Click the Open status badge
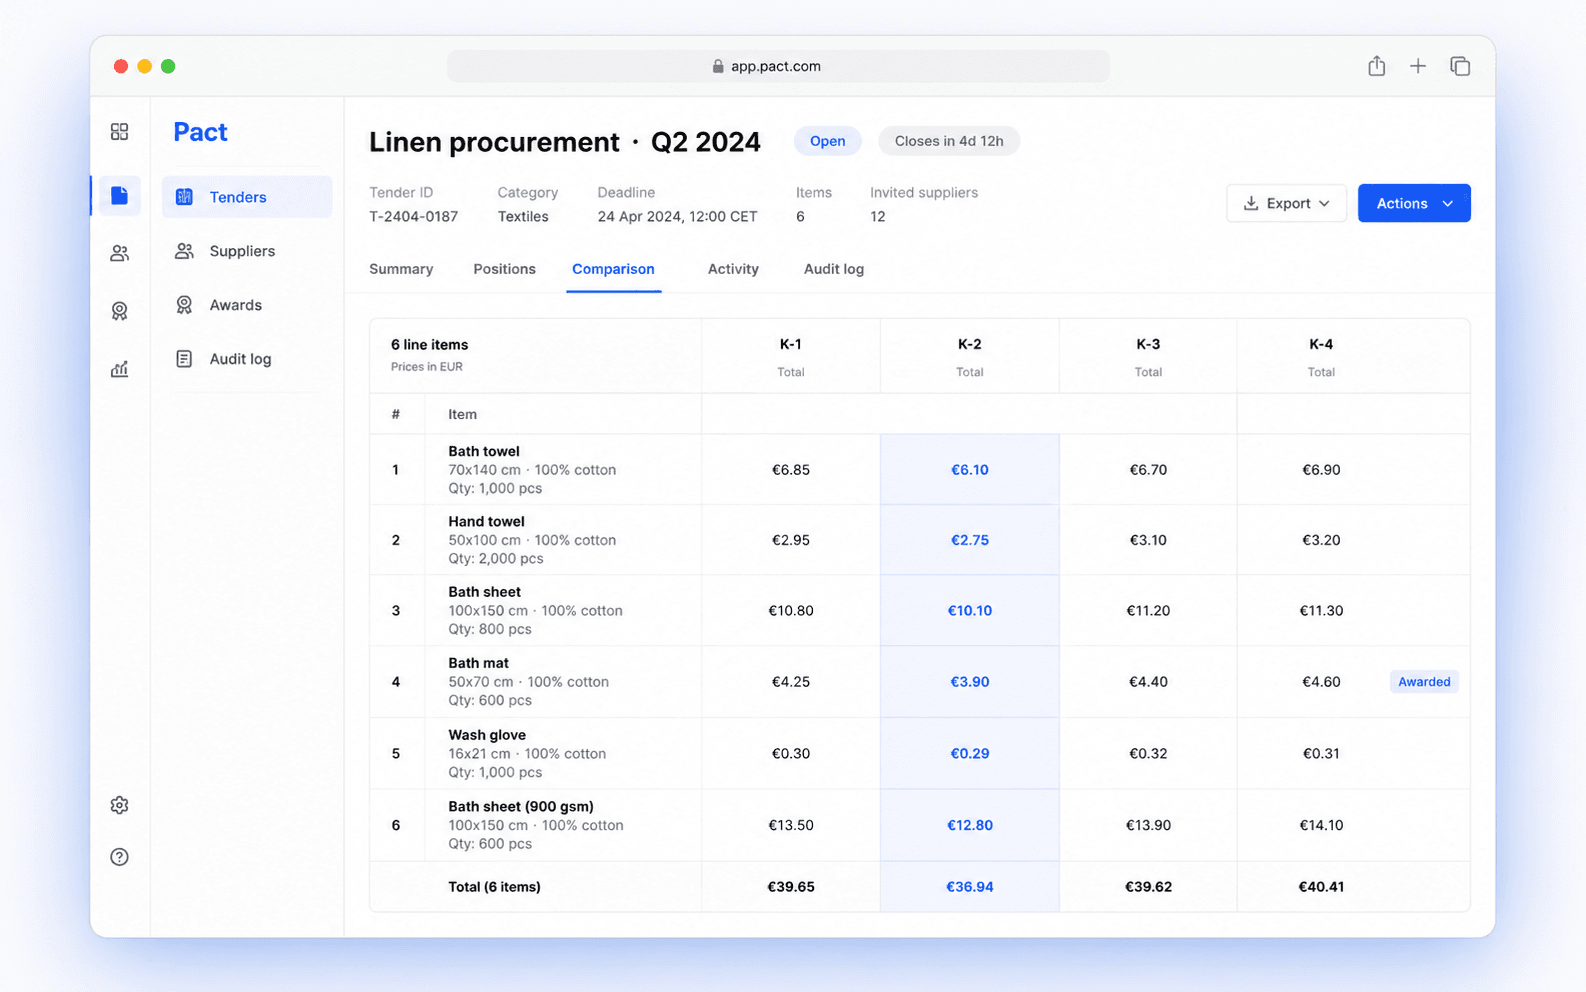 point(827,141)
